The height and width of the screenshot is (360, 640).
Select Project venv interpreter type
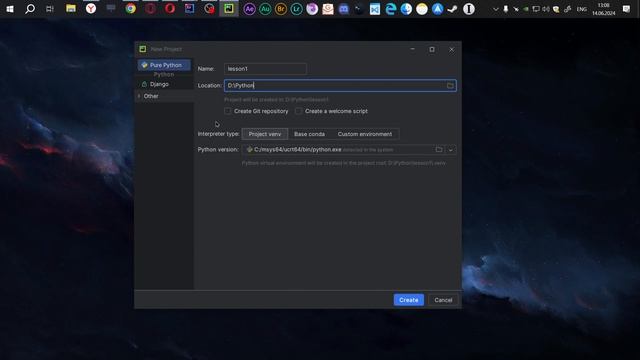264,134
